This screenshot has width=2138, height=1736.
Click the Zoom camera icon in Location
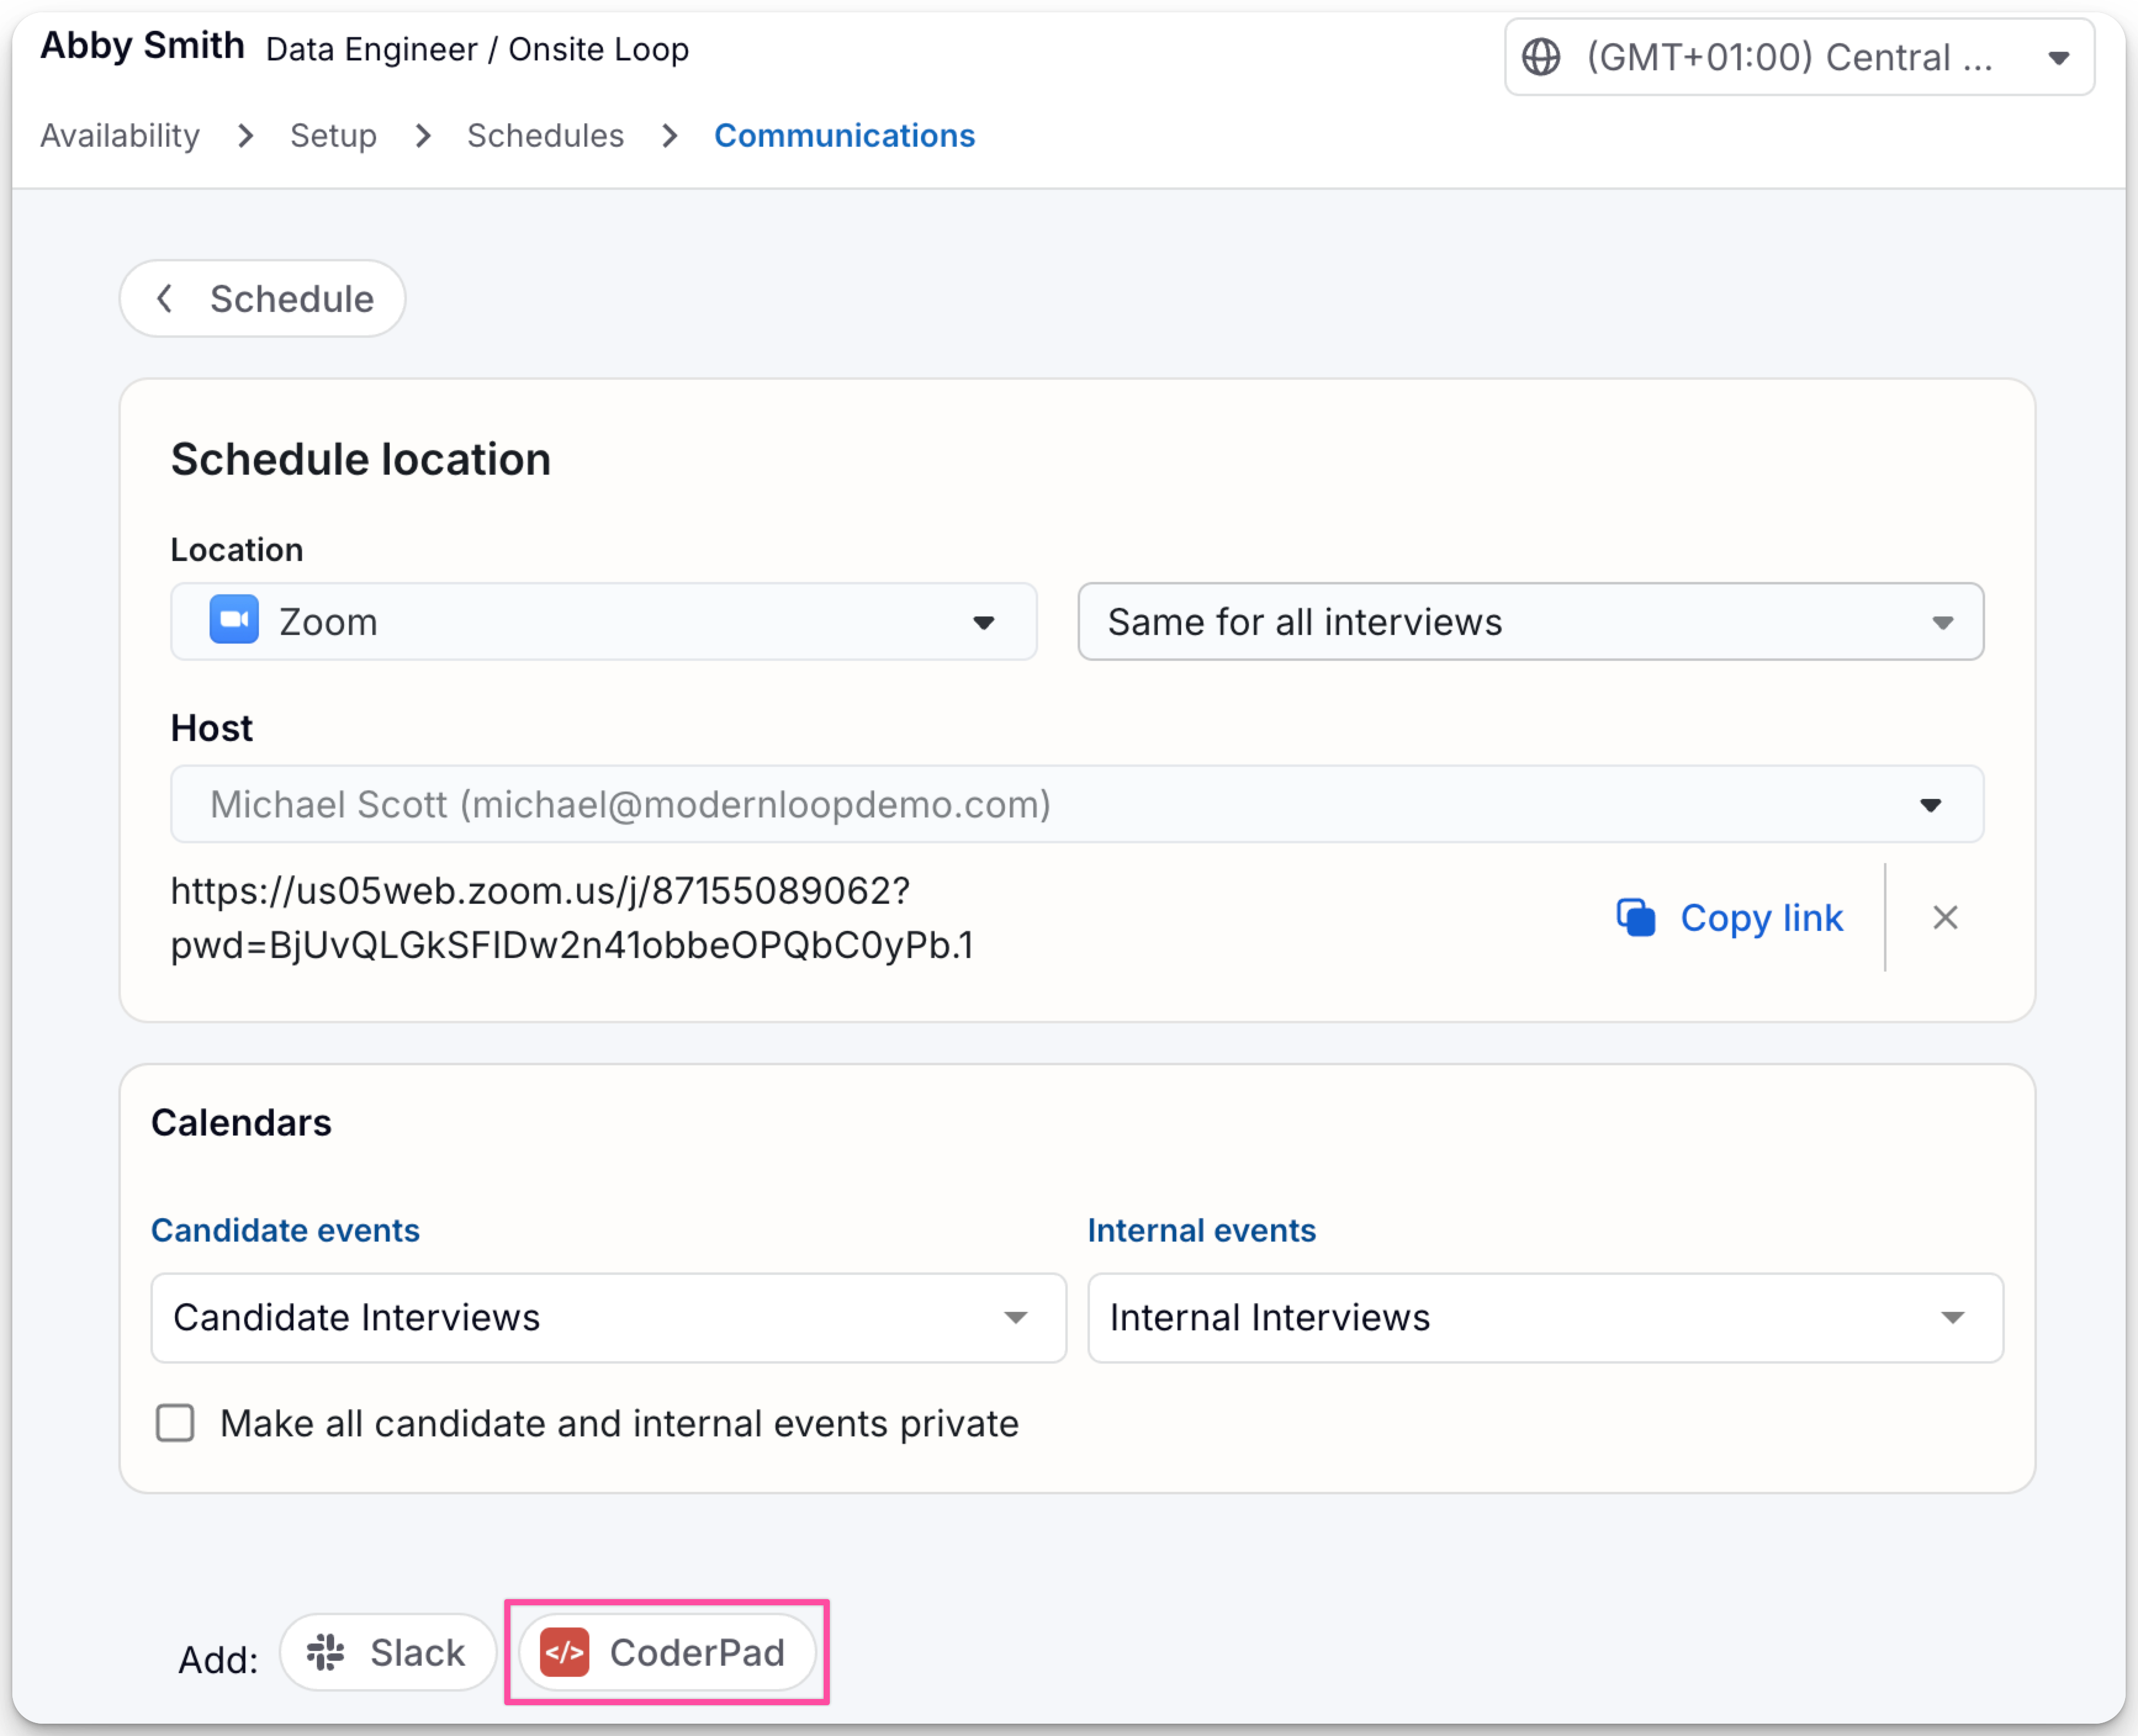[x=233, y=621]
